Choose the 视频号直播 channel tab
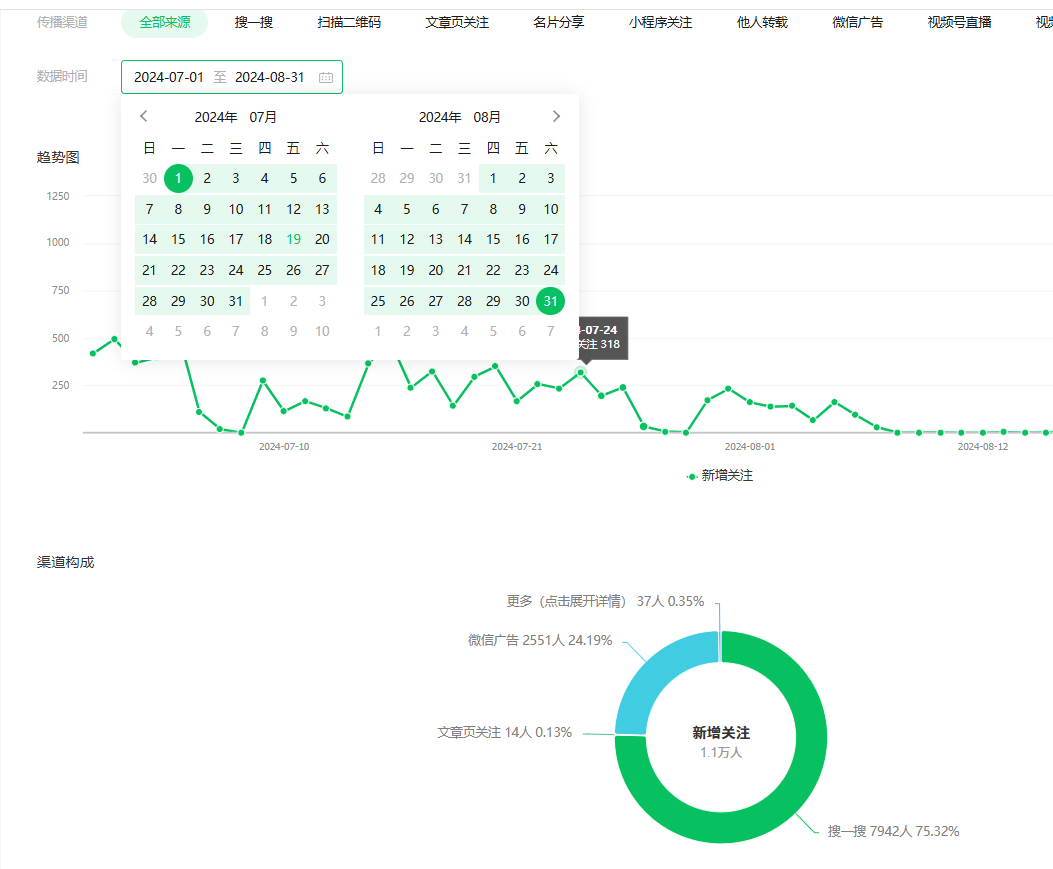The height and width of the screenshot is (869, 1053). coord(959,22)
